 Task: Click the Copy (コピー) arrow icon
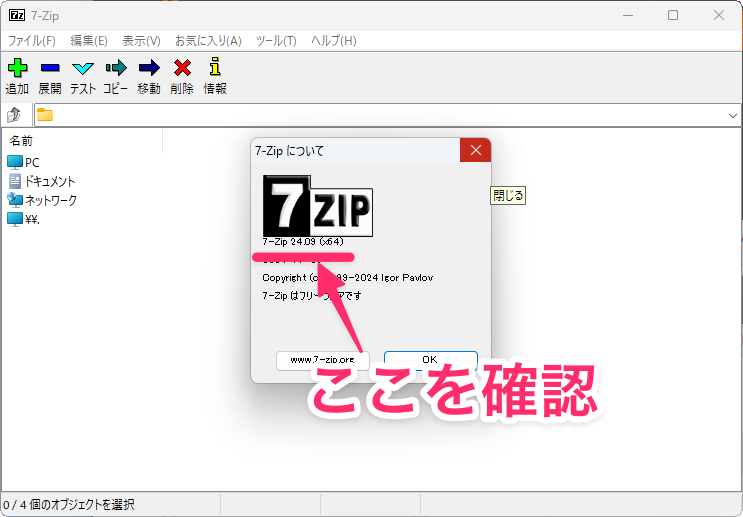pos(116,69)
